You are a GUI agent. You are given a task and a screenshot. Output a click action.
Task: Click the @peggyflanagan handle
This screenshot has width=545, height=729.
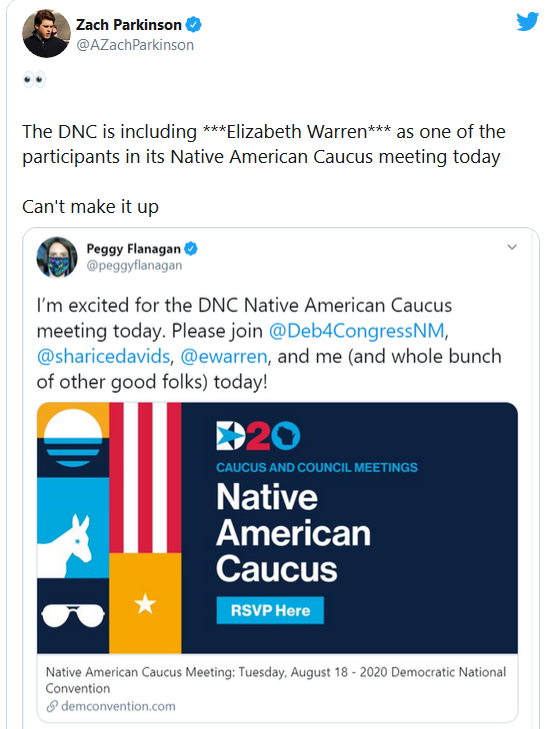click(x=134, y=265)
